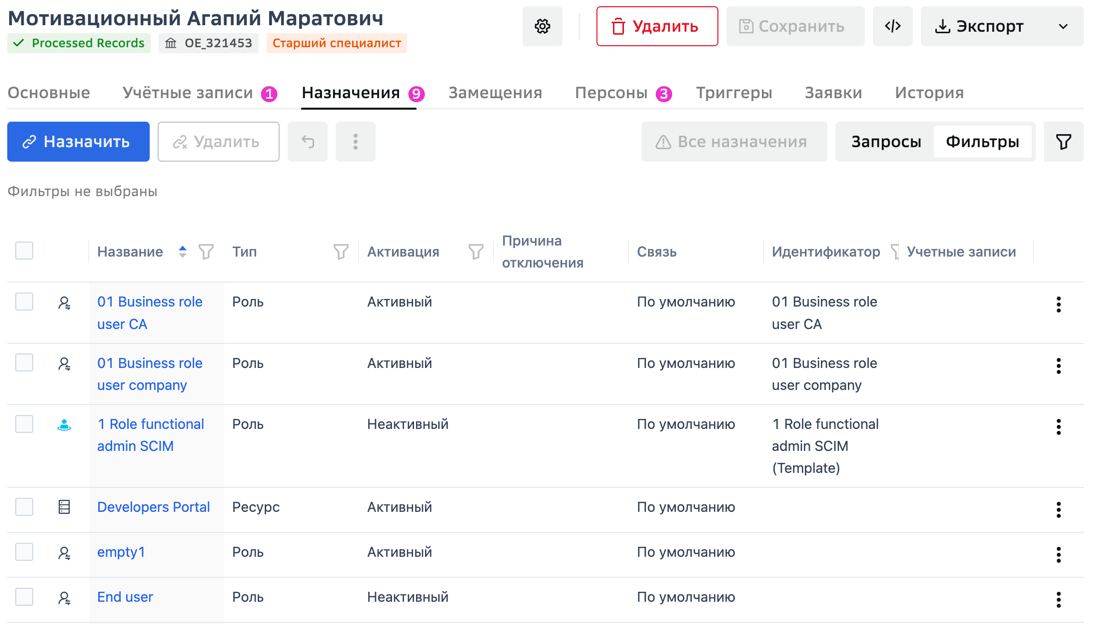The width and height of the screenshot is (1096, 624).
Task: Open row menu for 1 Role functional admin SCIM
Action: [x=1058, y=427]
